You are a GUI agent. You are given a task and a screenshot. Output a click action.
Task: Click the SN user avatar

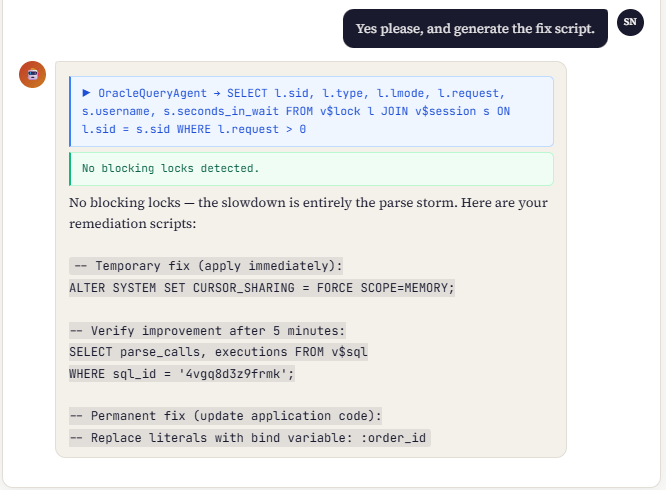pos(630,22)
